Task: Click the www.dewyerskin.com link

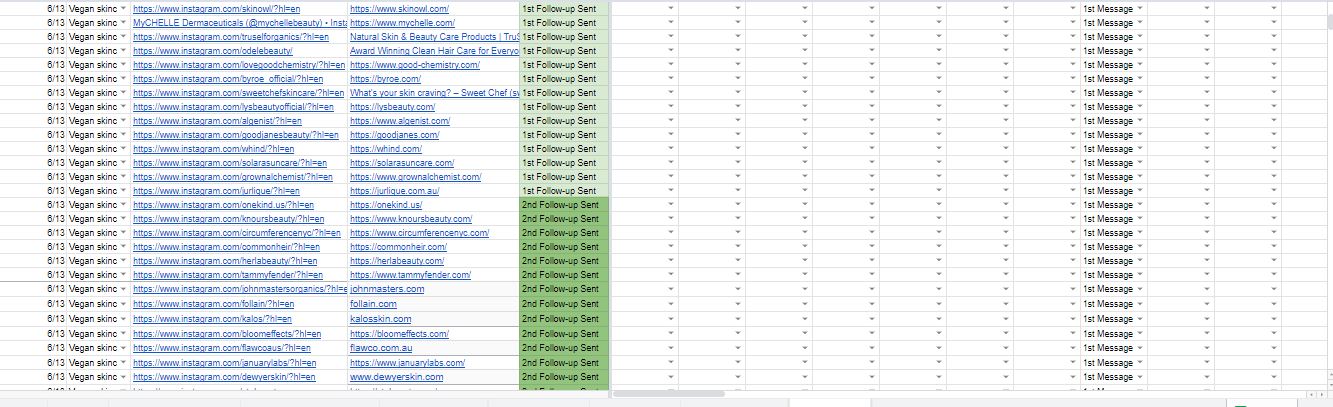Action: pyautogui.click(x=396, y=377)
